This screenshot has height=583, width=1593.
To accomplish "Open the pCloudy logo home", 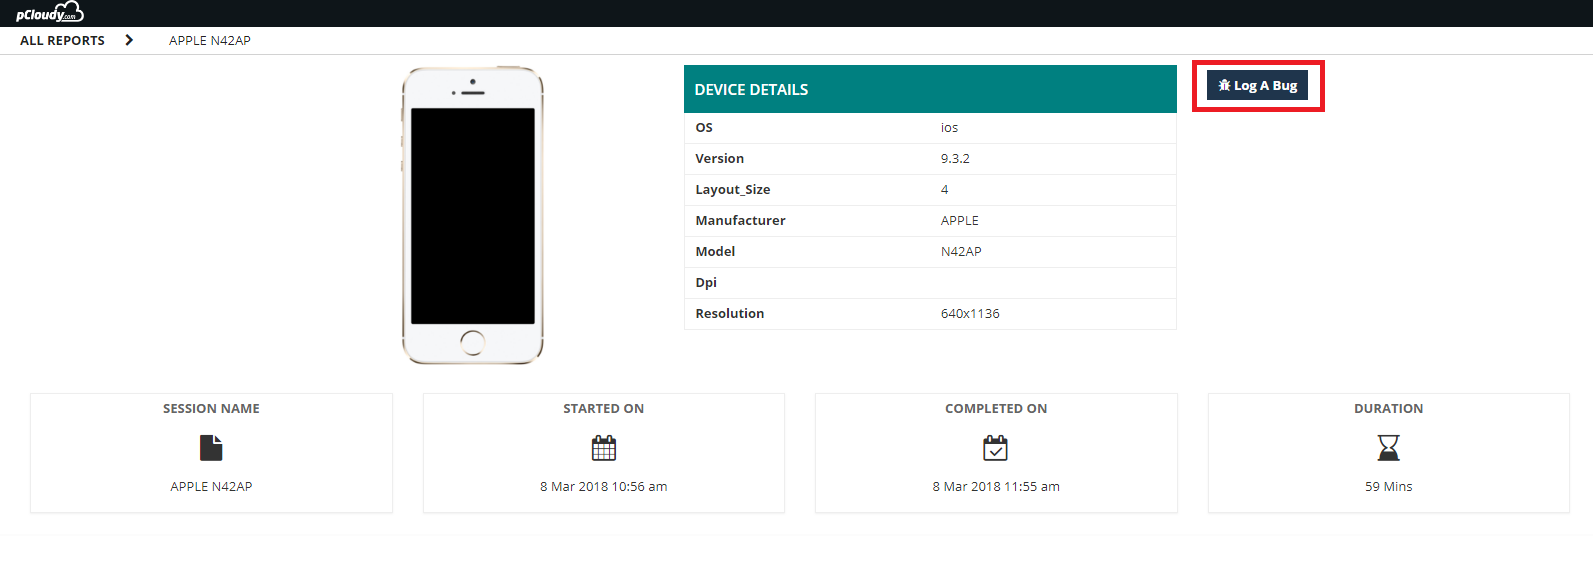I will pos(49,13).
